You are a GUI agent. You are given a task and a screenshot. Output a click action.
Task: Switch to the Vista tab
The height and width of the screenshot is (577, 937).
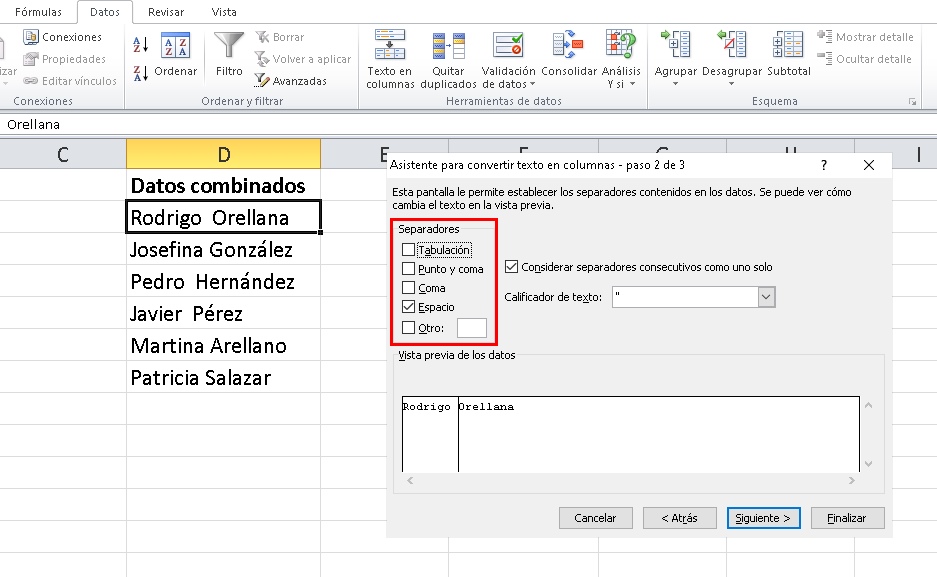pos(223,12)
